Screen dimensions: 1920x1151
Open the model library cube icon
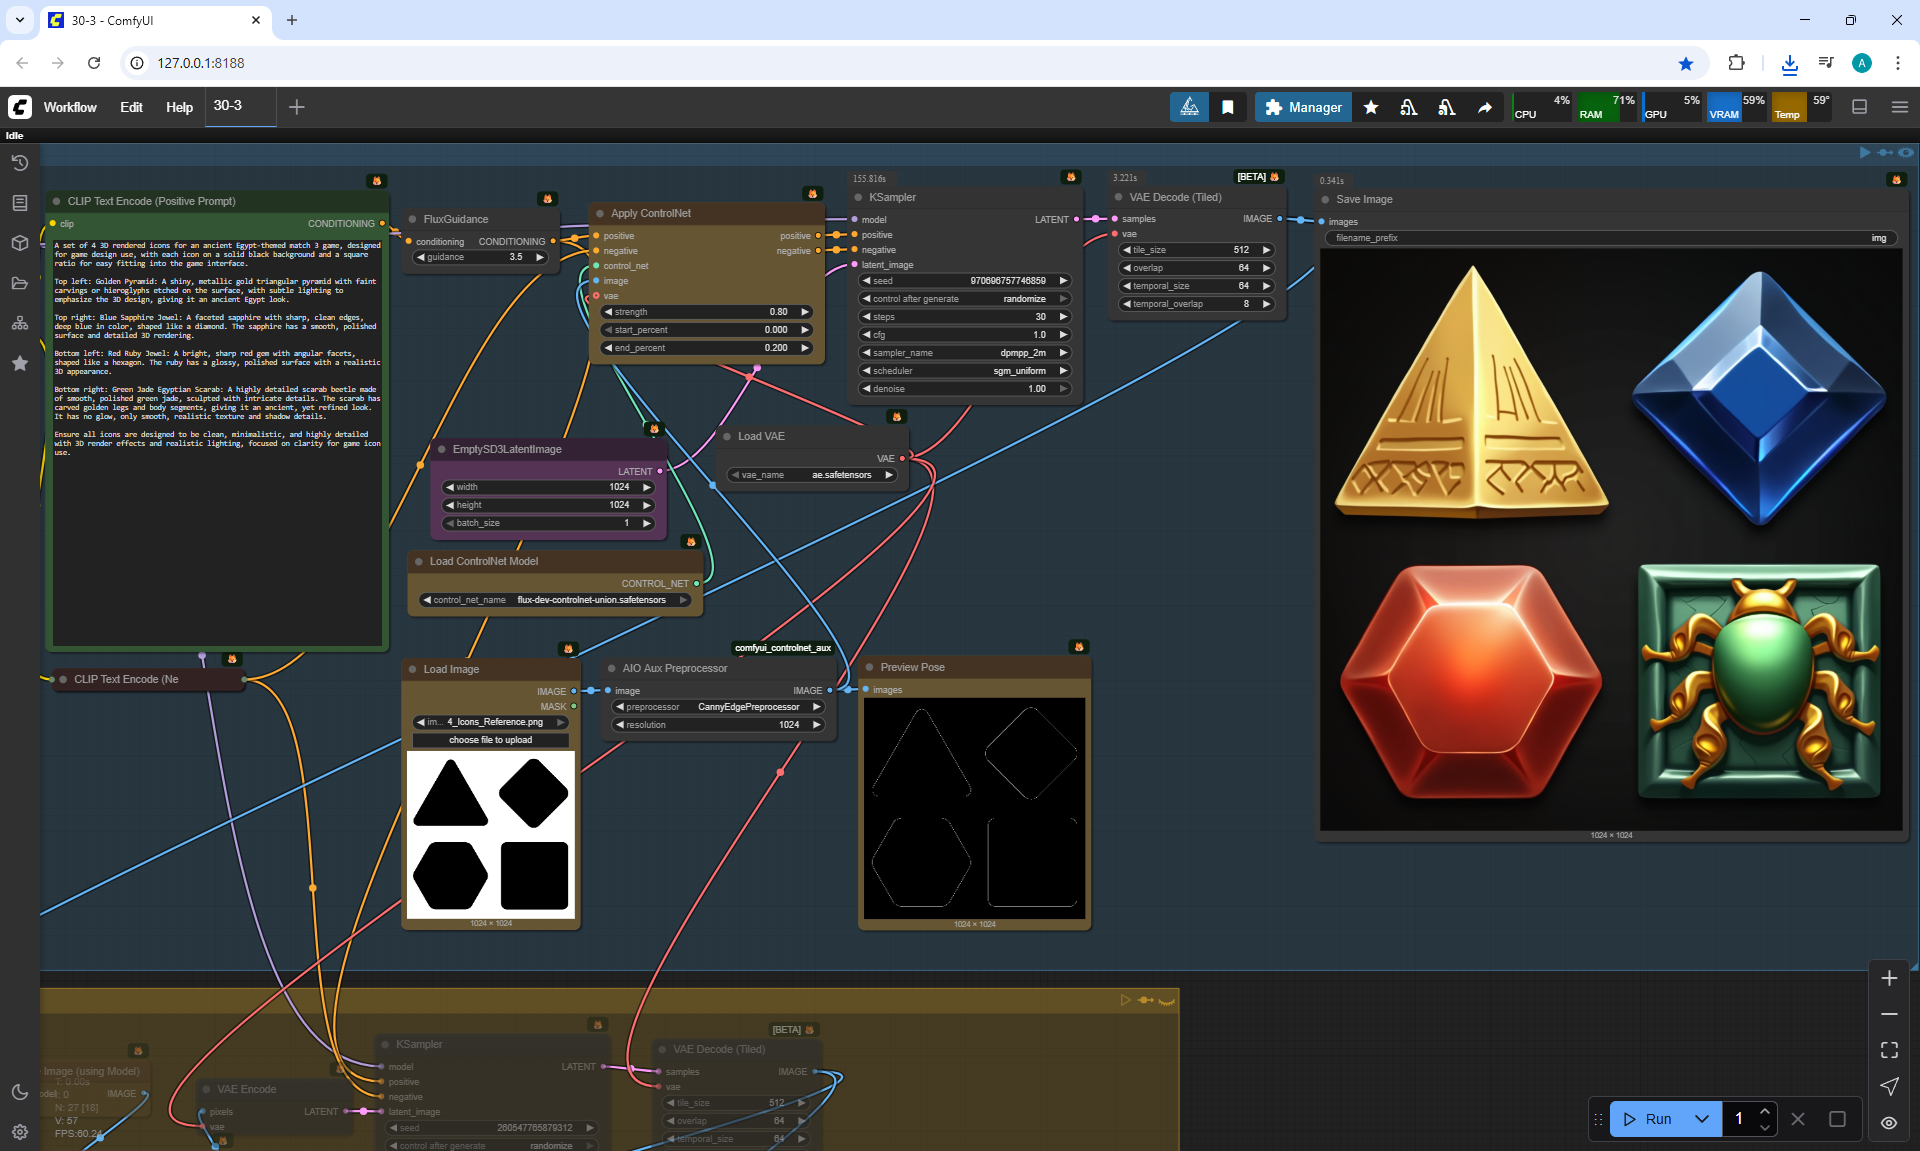[x=19, y=243]
